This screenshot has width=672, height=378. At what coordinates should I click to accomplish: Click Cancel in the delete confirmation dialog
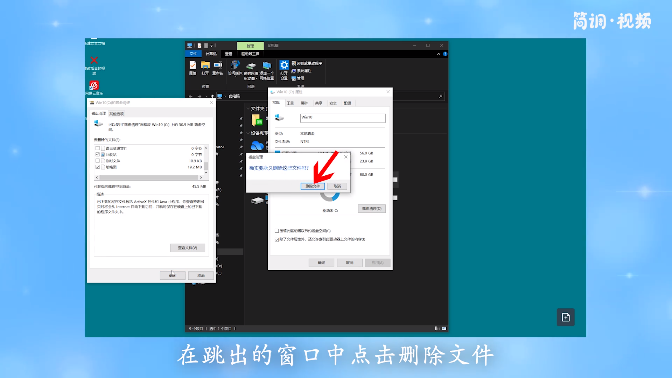(x=337, y=186)
